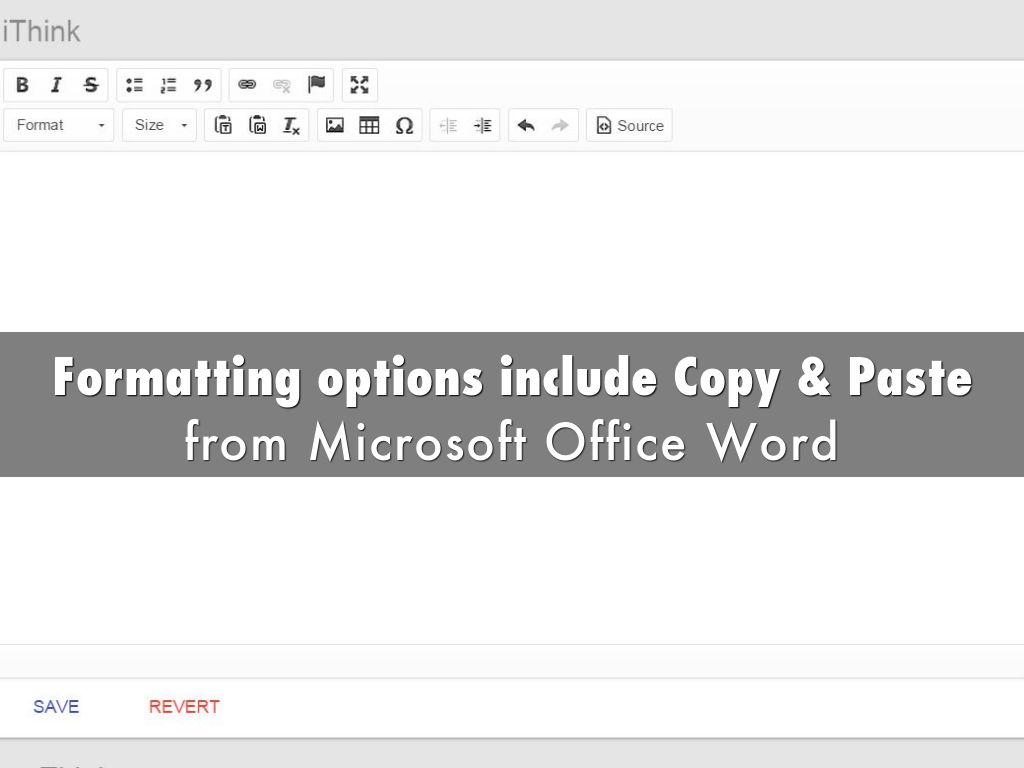Insert a bulleted list
The height and width of the screenshot is (768, 1024).
click(x=135, y=85)
